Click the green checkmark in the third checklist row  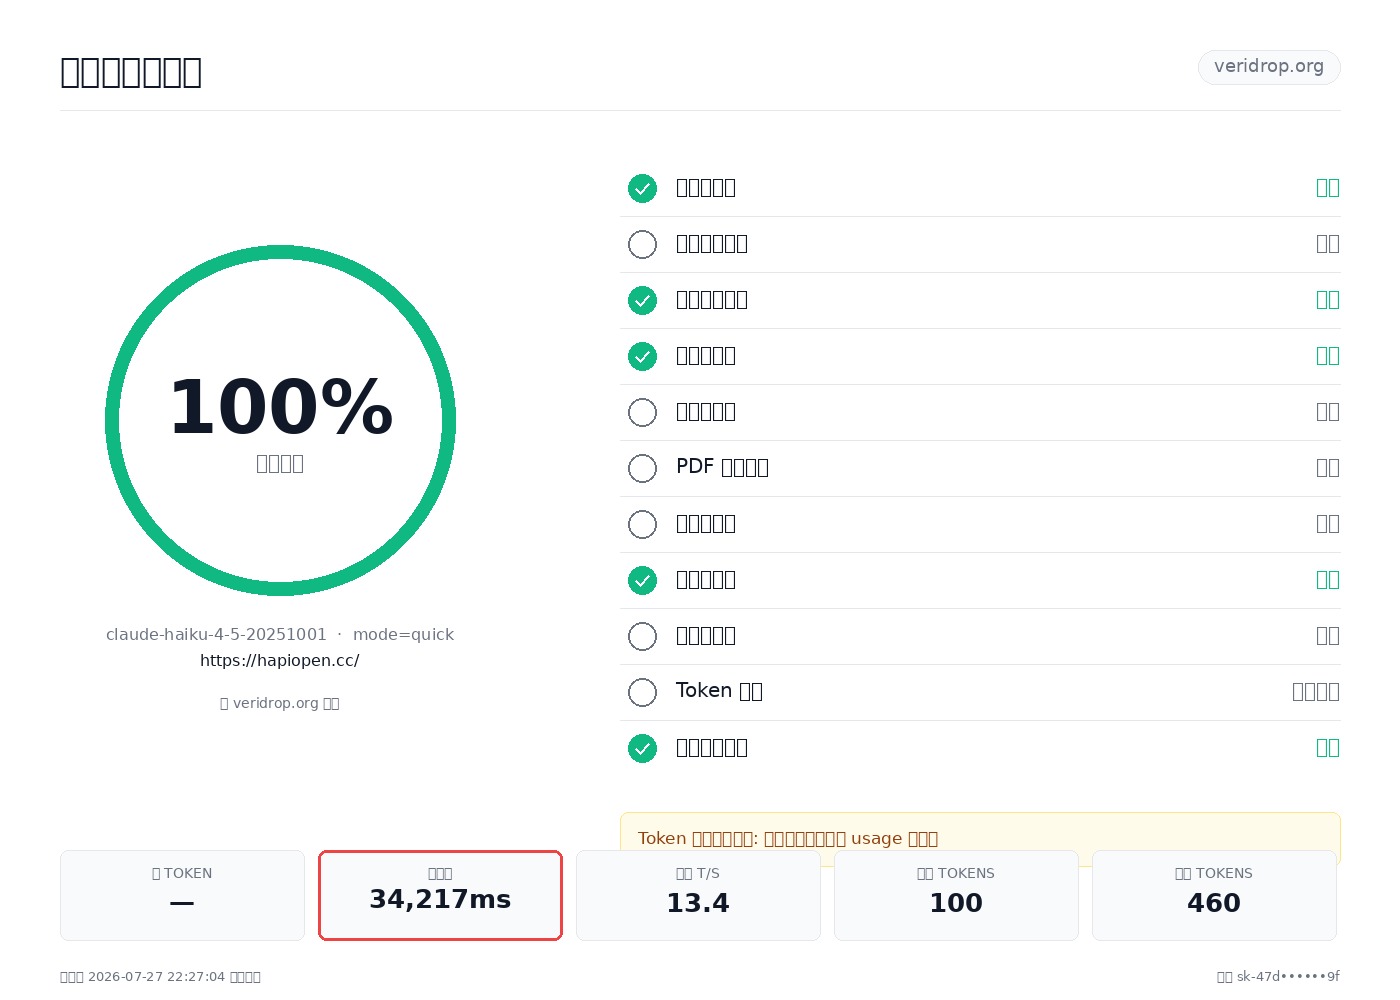(642, 300)
